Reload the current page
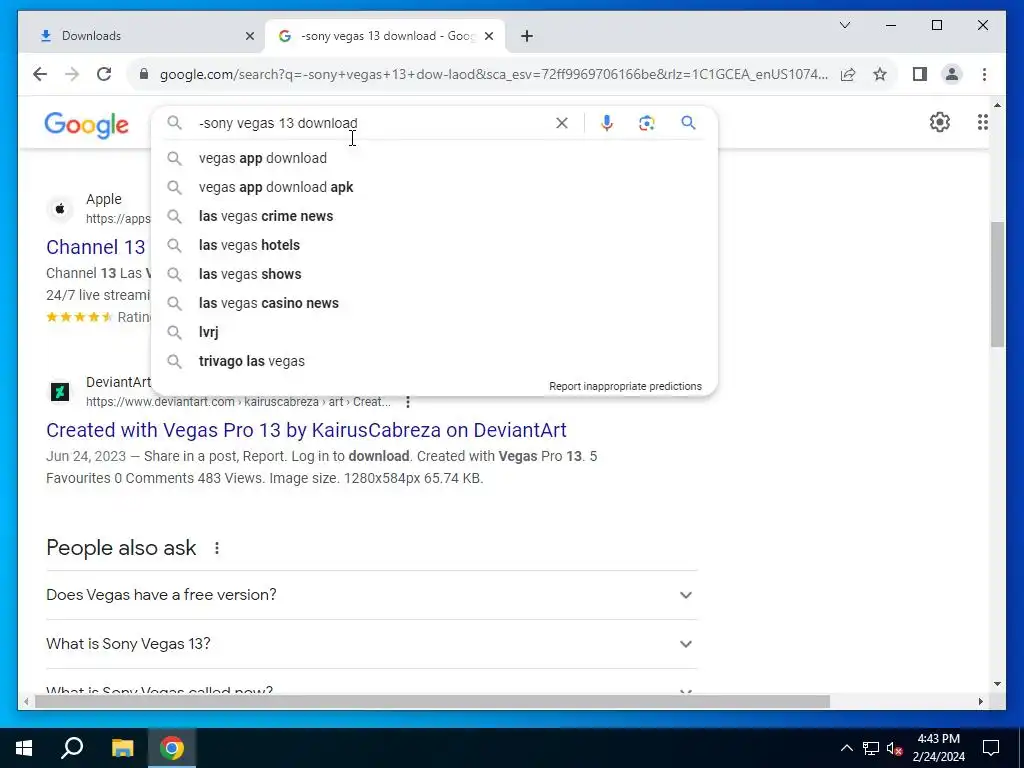 [104, 74]
